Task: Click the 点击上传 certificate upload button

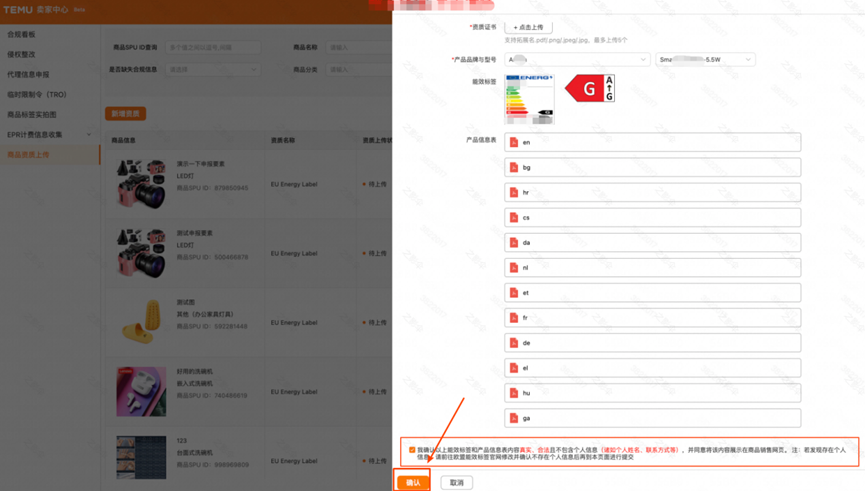Action: [x=528, y=27]
